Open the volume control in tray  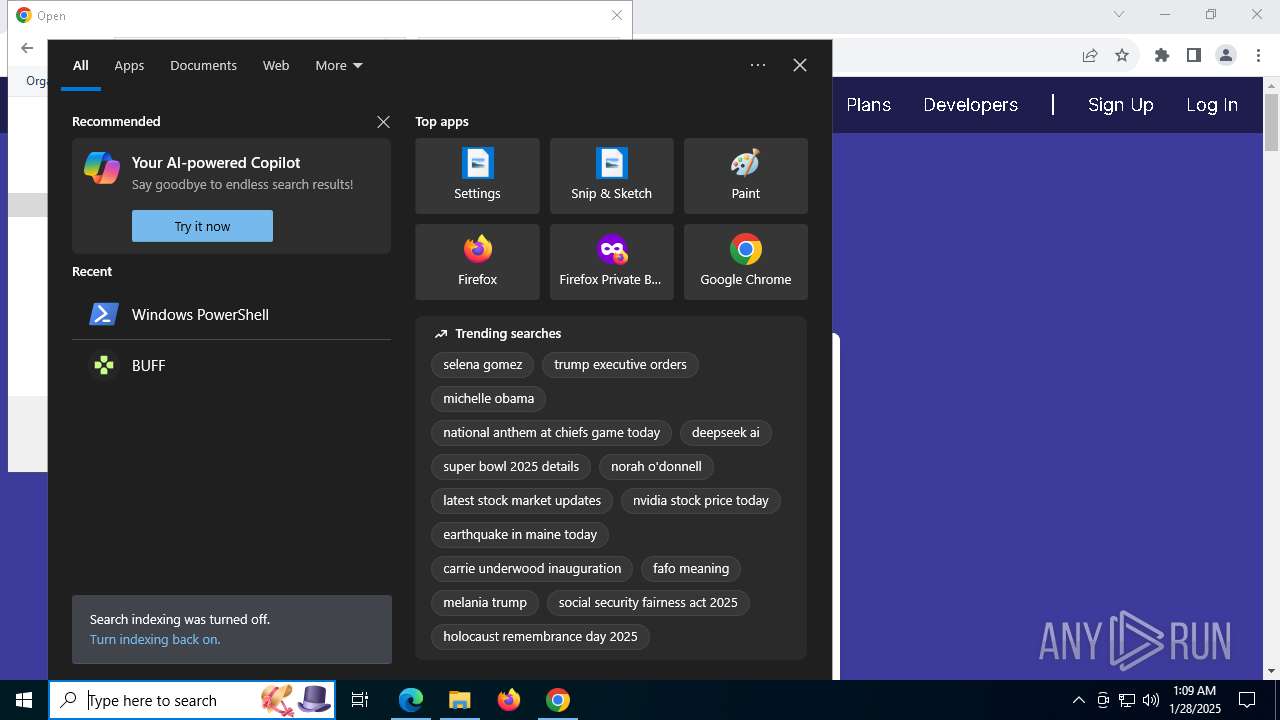coord(1151,700)
